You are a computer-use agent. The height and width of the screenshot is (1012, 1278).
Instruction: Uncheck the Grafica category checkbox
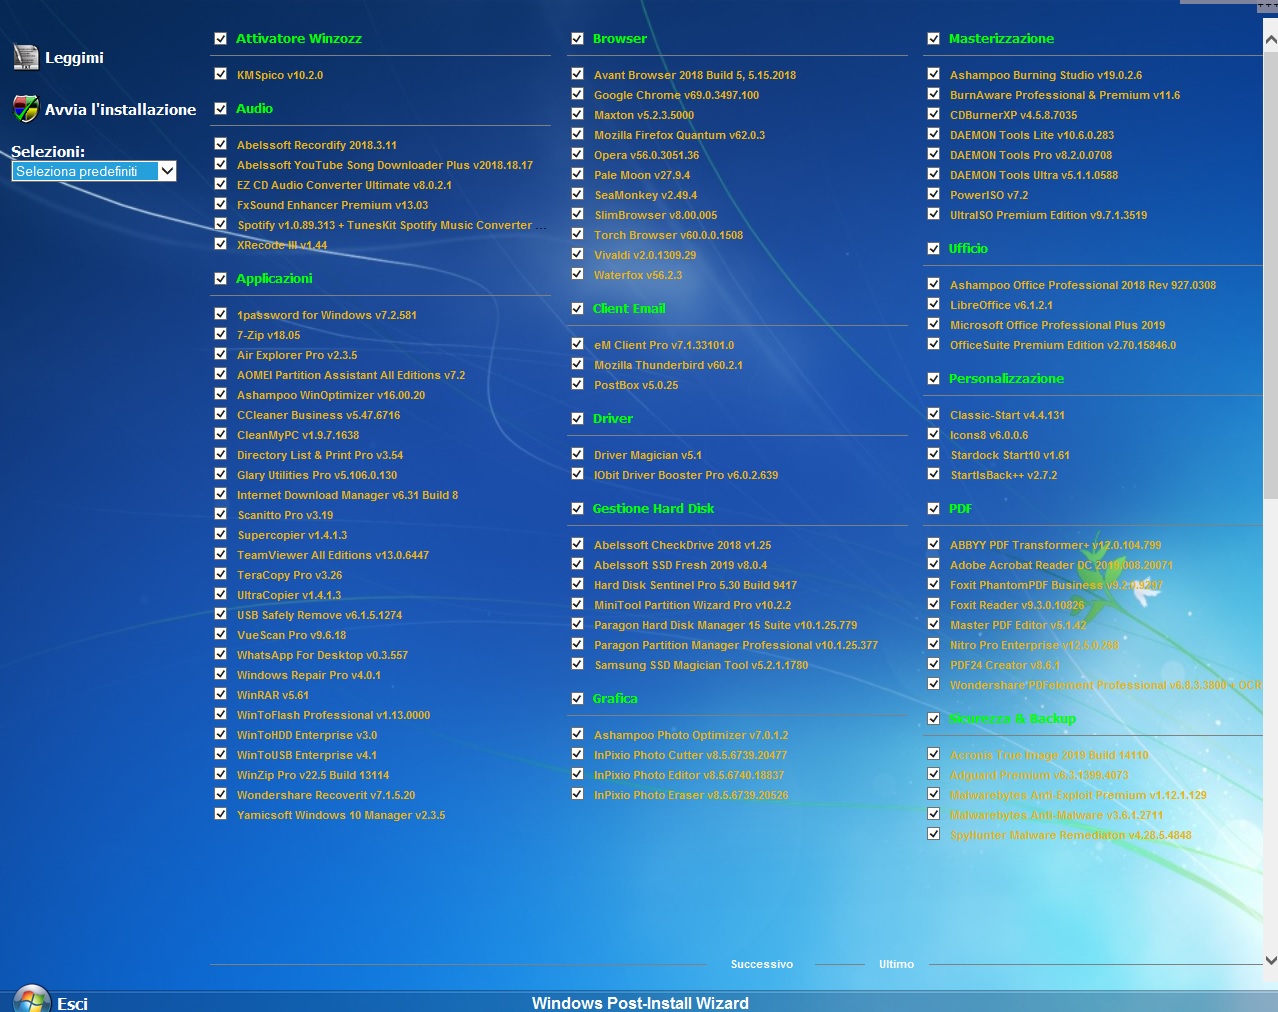(x=578, y=698)
